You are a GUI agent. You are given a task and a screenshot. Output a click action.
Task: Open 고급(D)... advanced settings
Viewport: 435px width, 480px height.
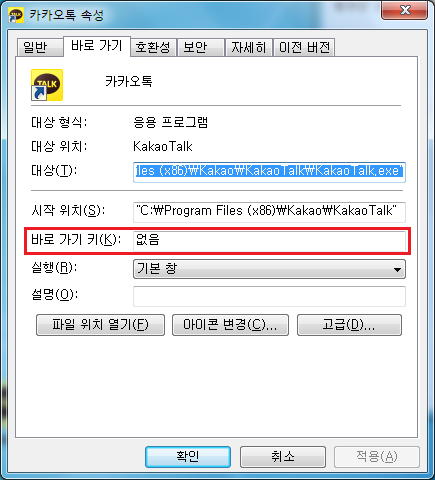(x=349, y=325)
